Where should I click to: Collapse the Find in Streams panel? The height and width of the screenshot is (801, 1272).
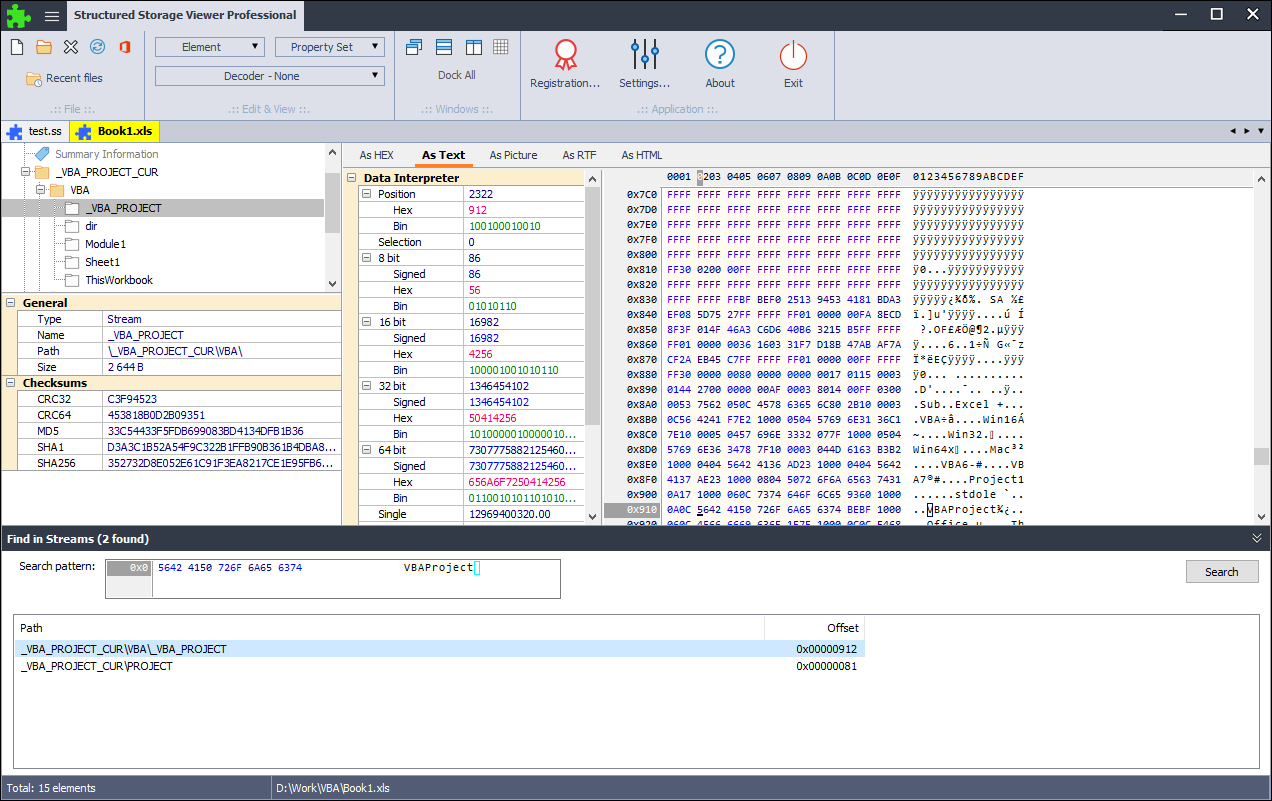point(1257,538)
